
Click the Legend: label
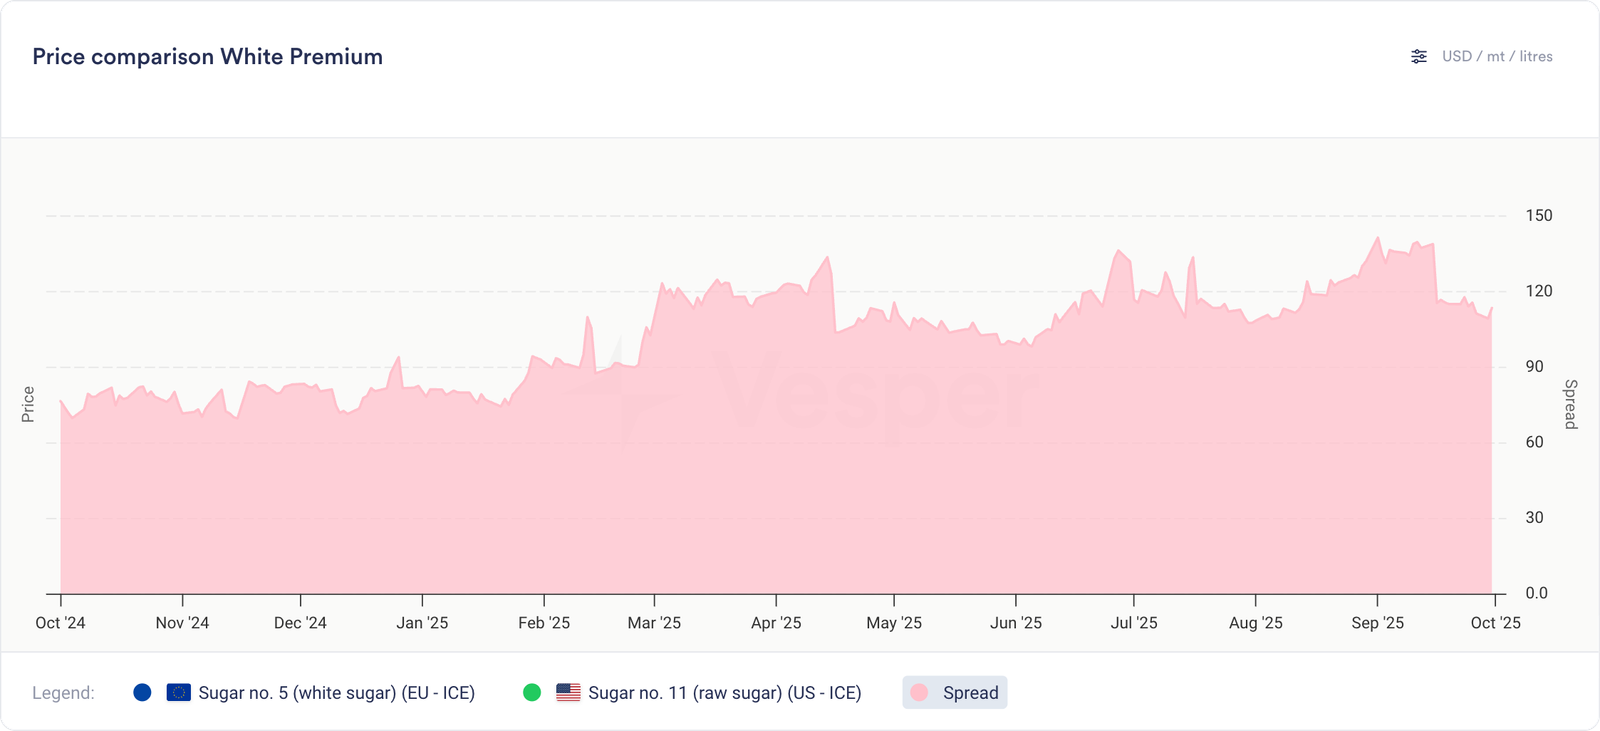coord(63,693)
